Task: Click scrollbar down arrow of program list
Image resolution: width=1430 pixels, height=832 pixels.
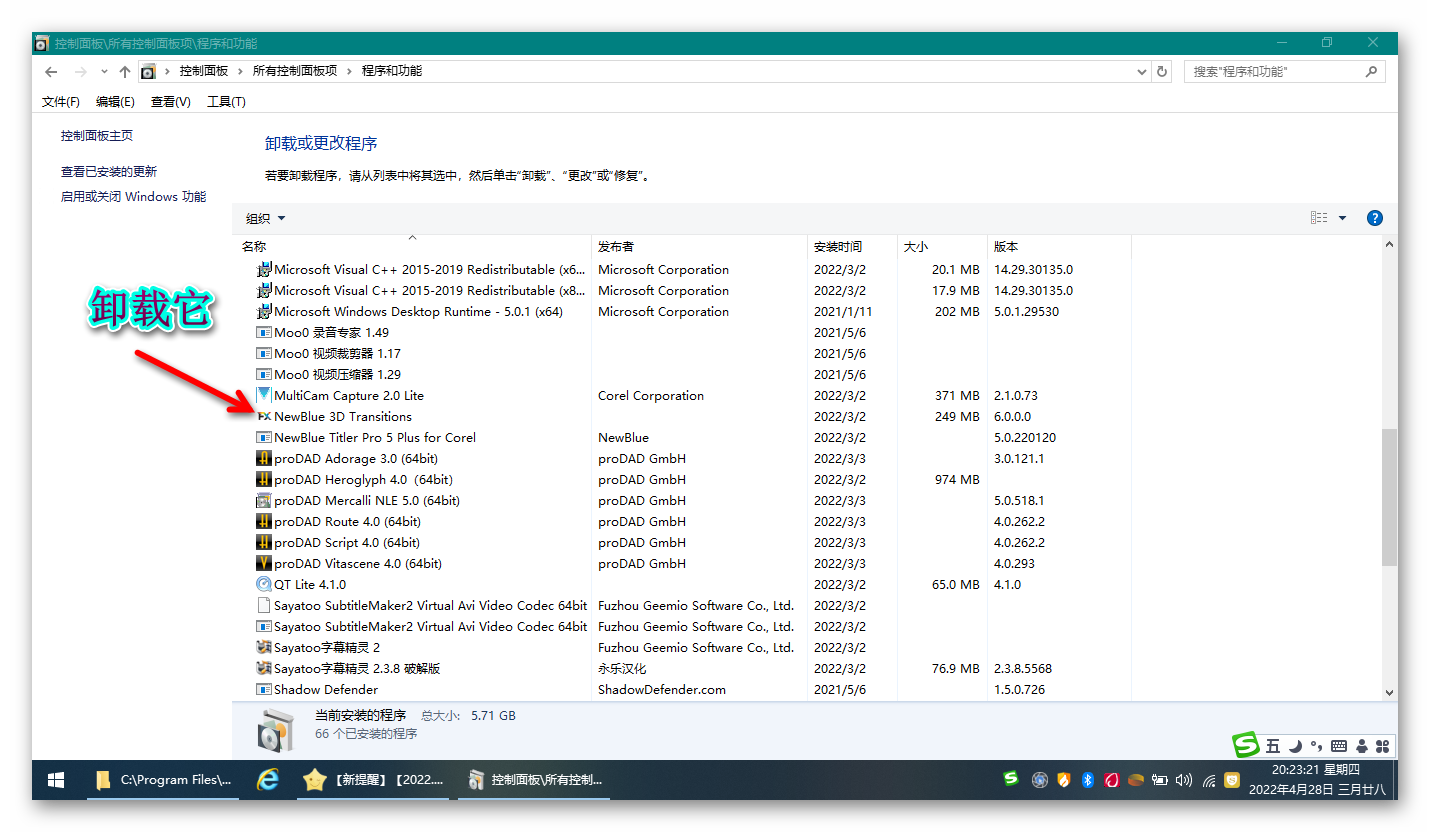Action: tap(1389, 692)
